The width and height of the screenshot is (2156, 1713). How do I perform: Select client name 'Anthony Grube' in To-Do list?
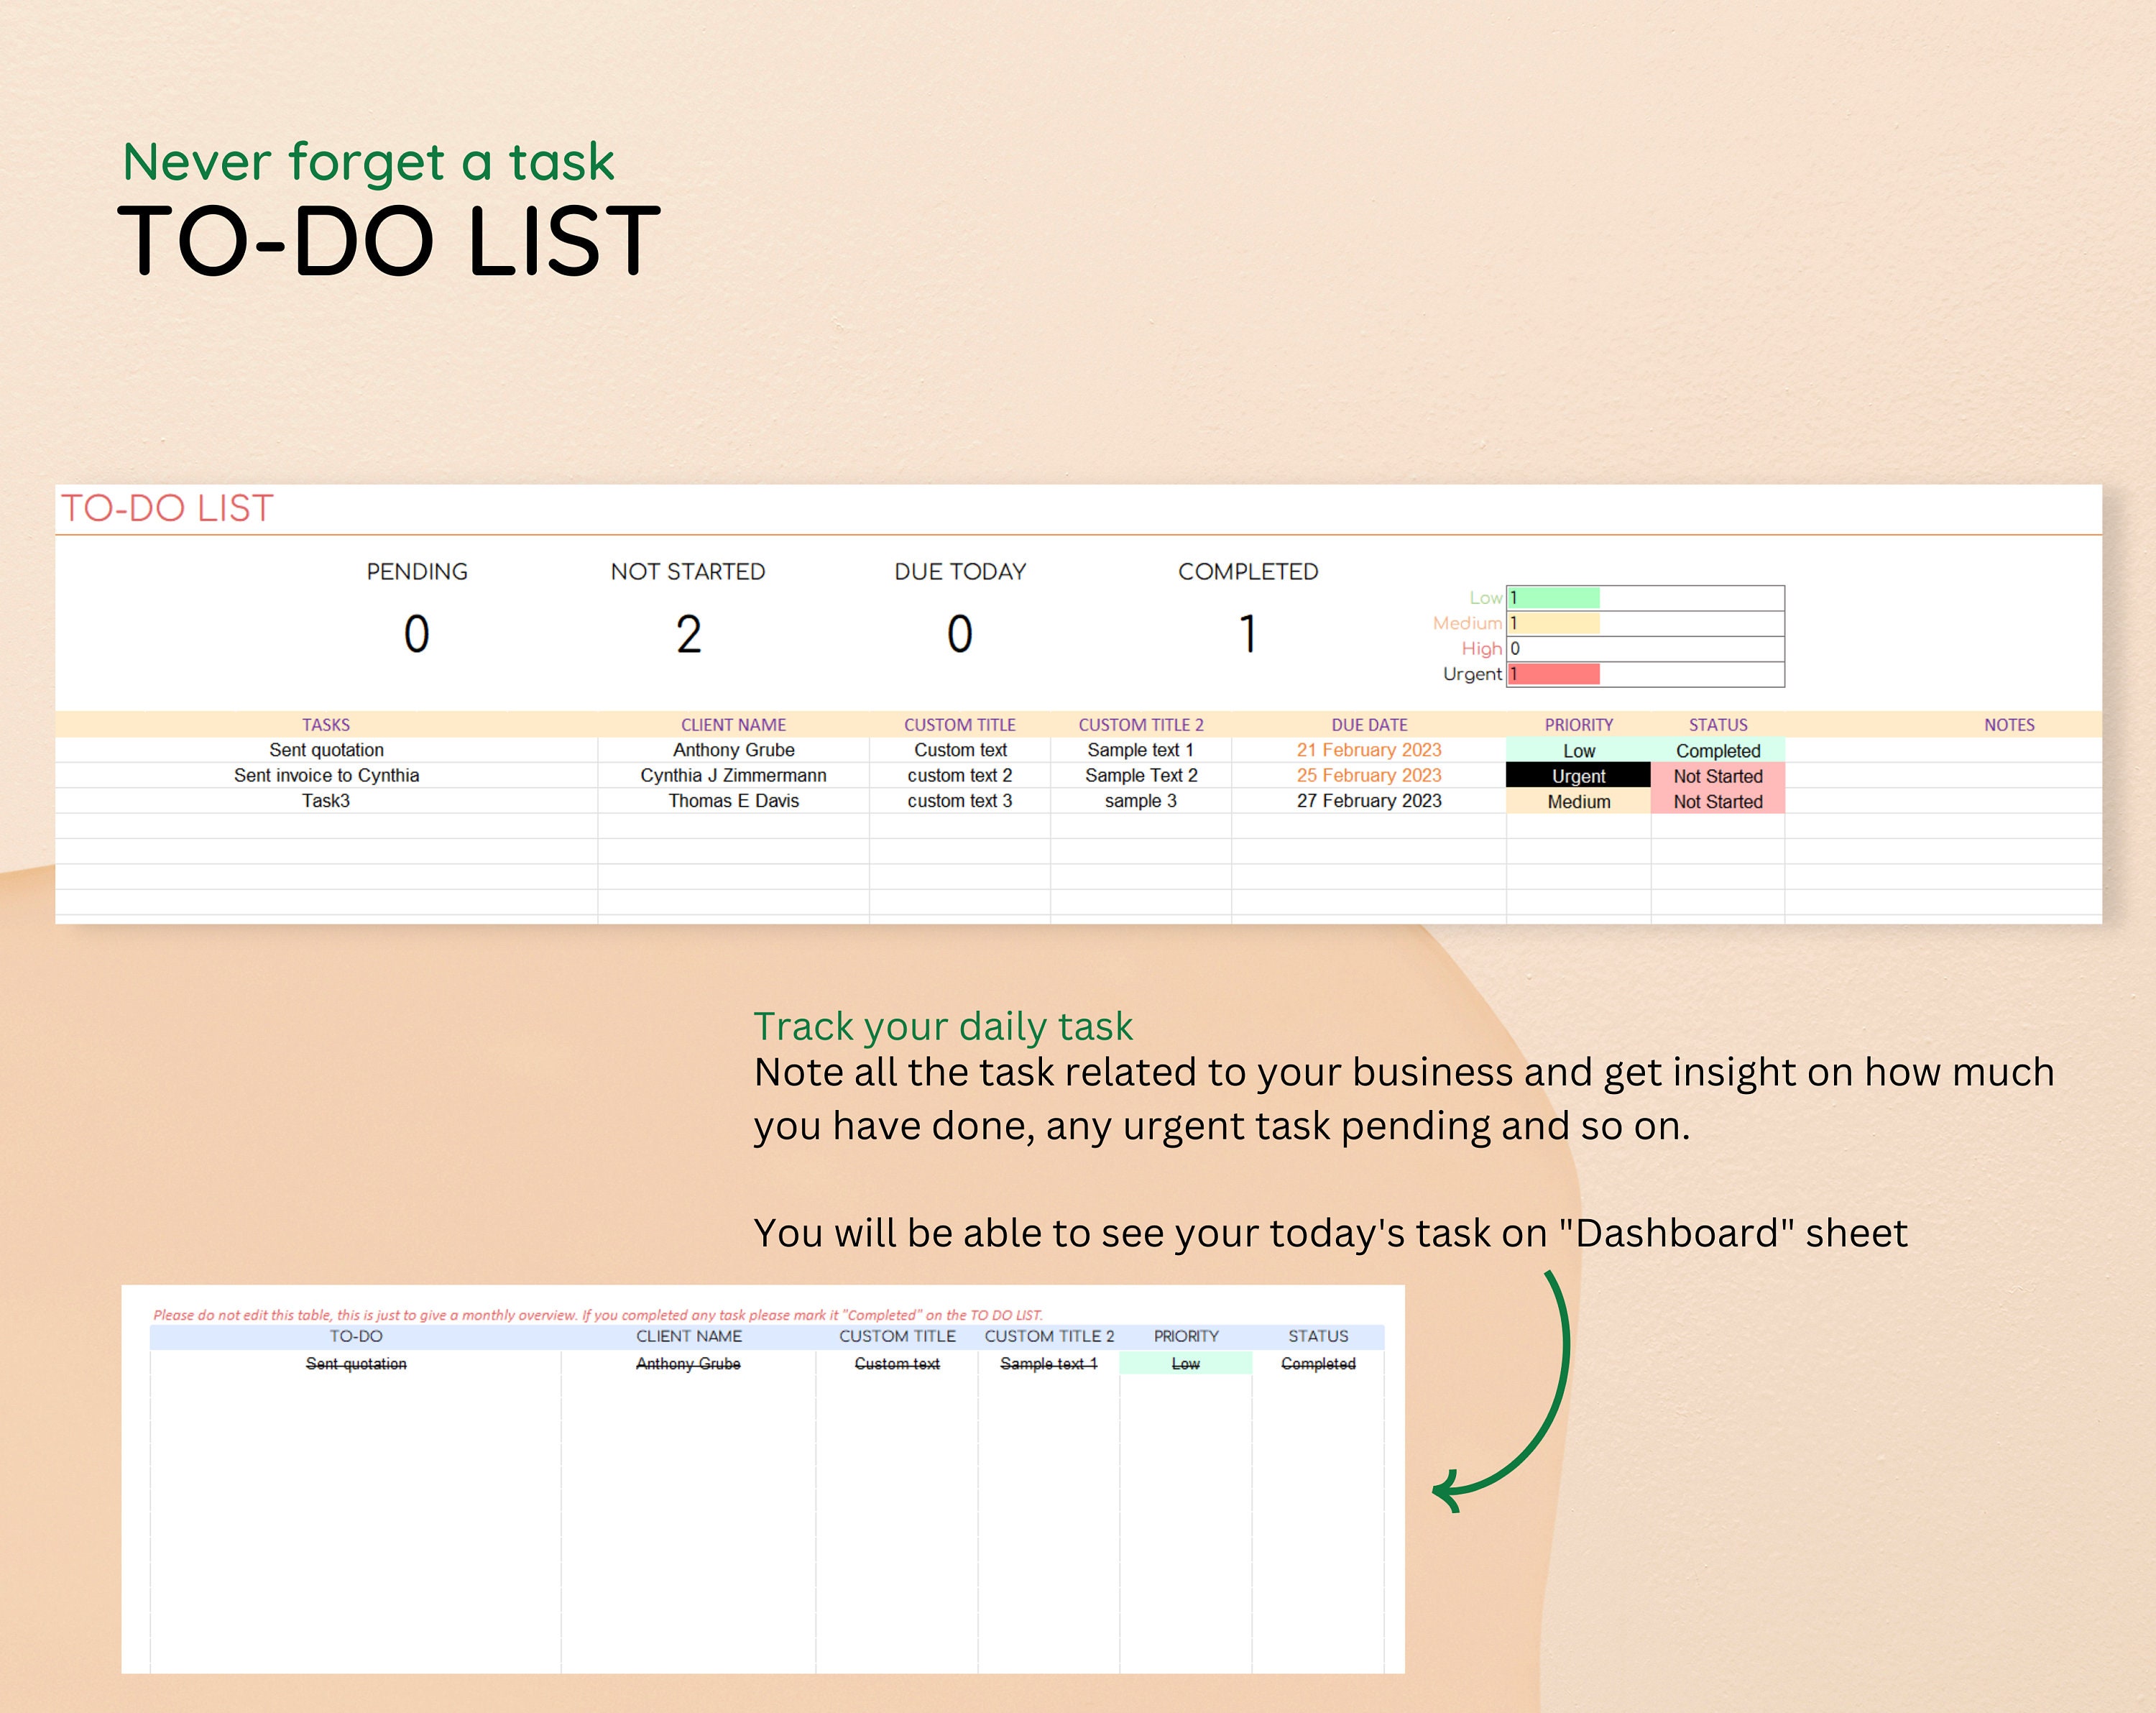[733, 750]
